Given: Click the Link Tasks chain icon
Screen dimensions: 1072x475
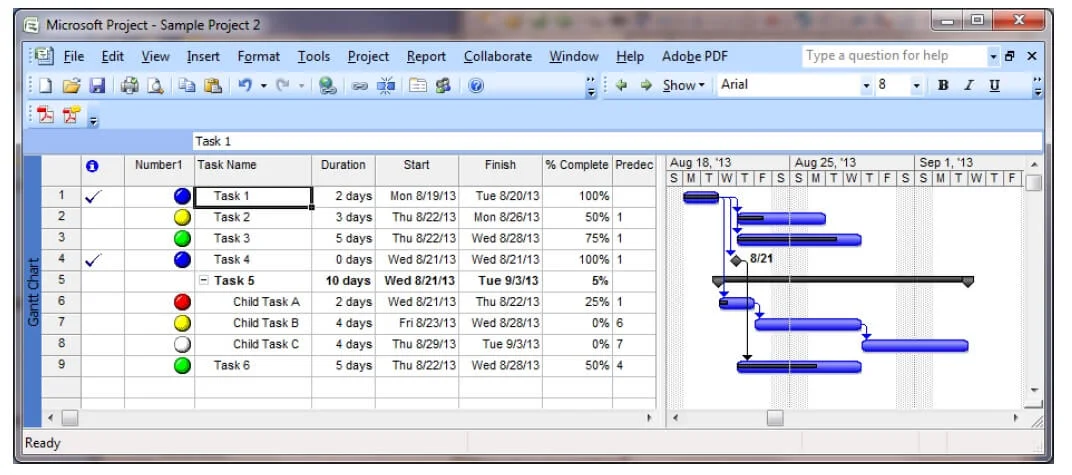Looking at the screenshot, I should pos(360,86).
